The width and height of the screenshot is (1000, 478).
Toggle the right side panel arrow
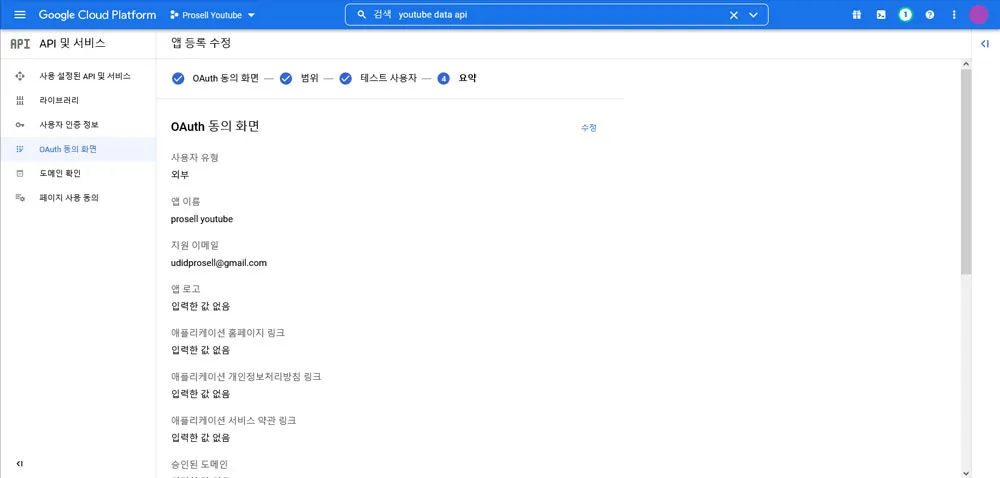[x=985, y=43]
